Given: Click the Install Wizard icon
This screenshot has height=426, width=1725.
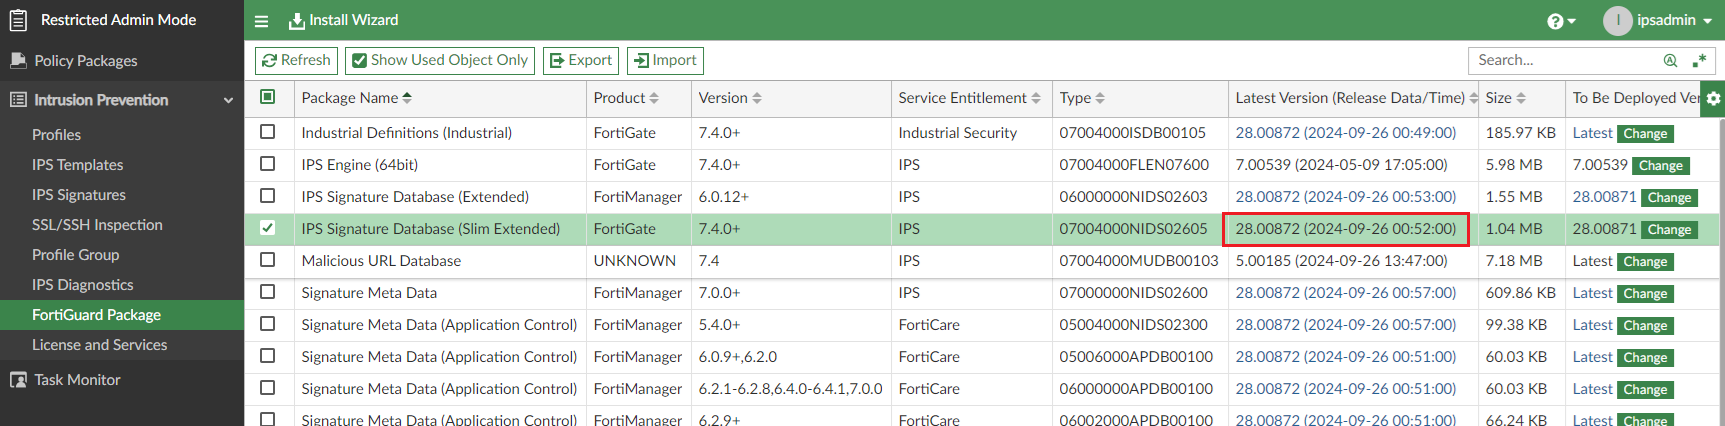Looking at the screenshot, I should [297, 21].
